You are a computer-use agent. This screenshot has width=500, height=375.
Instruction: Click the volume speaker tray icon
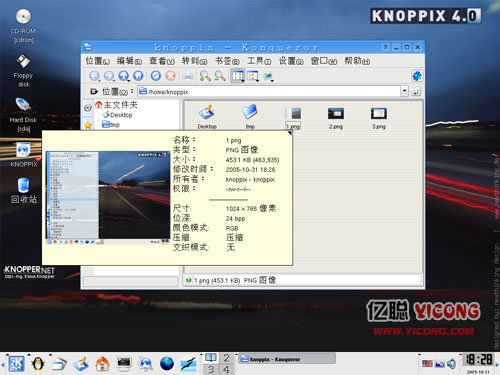pos(451,364)
